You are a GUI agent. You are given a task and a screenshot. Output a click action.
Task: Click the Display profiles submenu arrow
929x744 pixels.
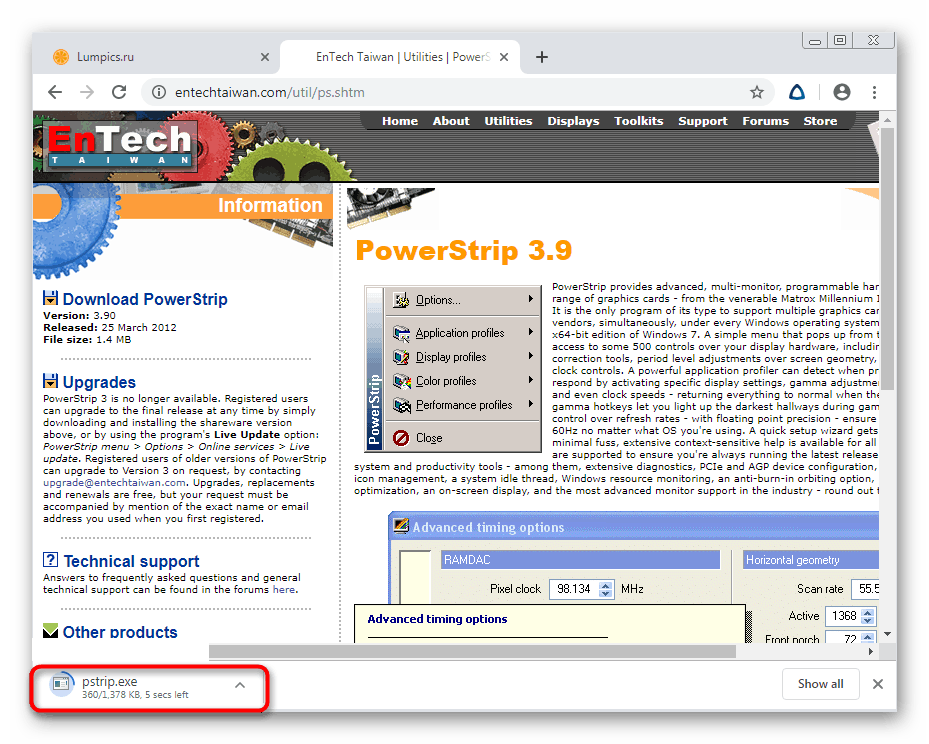(531, 356)
